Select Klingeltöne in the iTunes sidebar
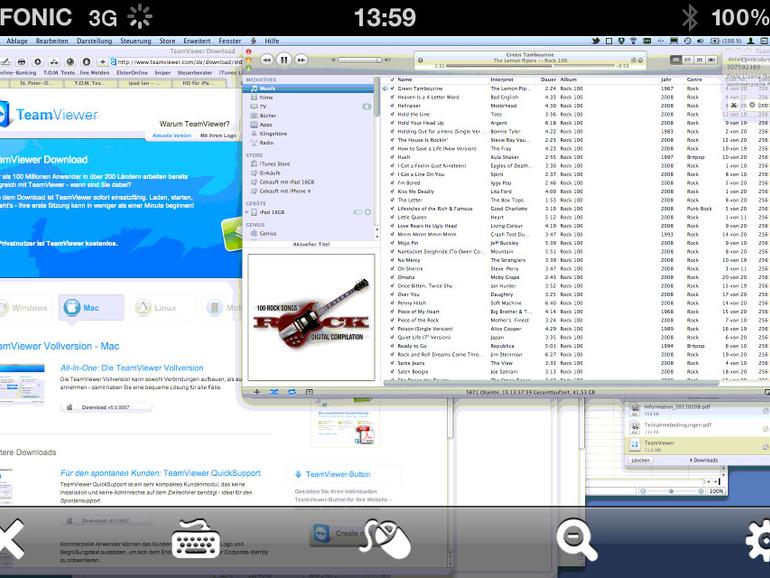 (x=309, y=134)
